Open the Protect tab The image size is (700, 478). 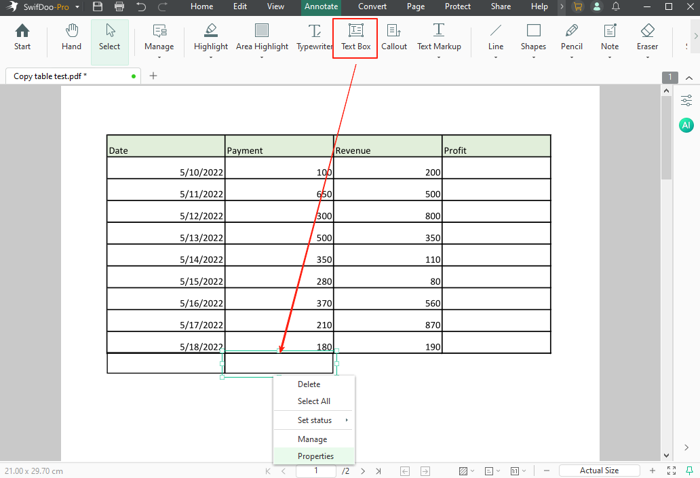(x=457, y=7)
